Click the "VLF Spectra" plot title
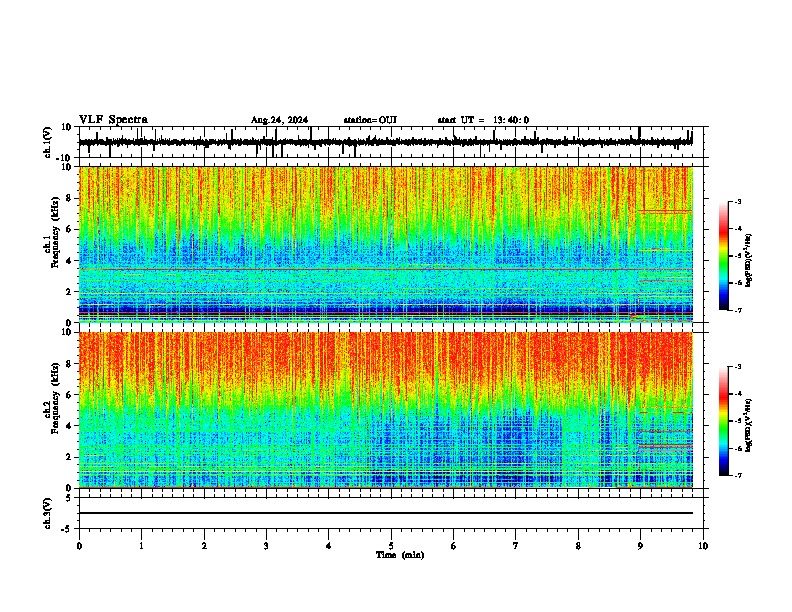Image resolution: width=792 pixels, height=612 pixels. pos(113,120)
